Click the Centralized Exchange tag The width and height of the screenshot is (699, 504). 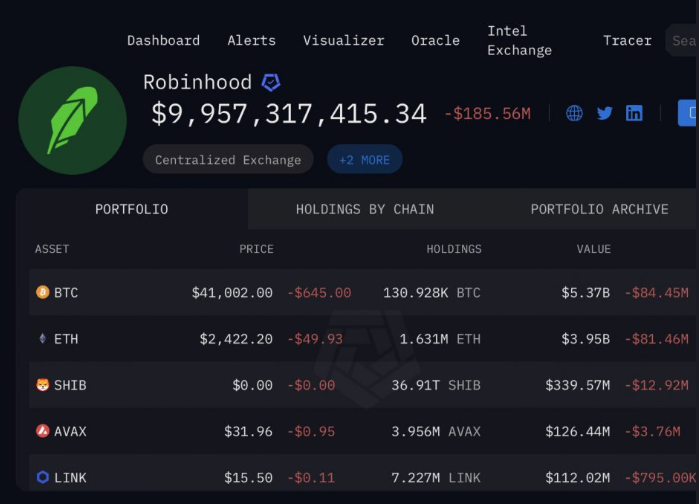(x=227, y=160)
